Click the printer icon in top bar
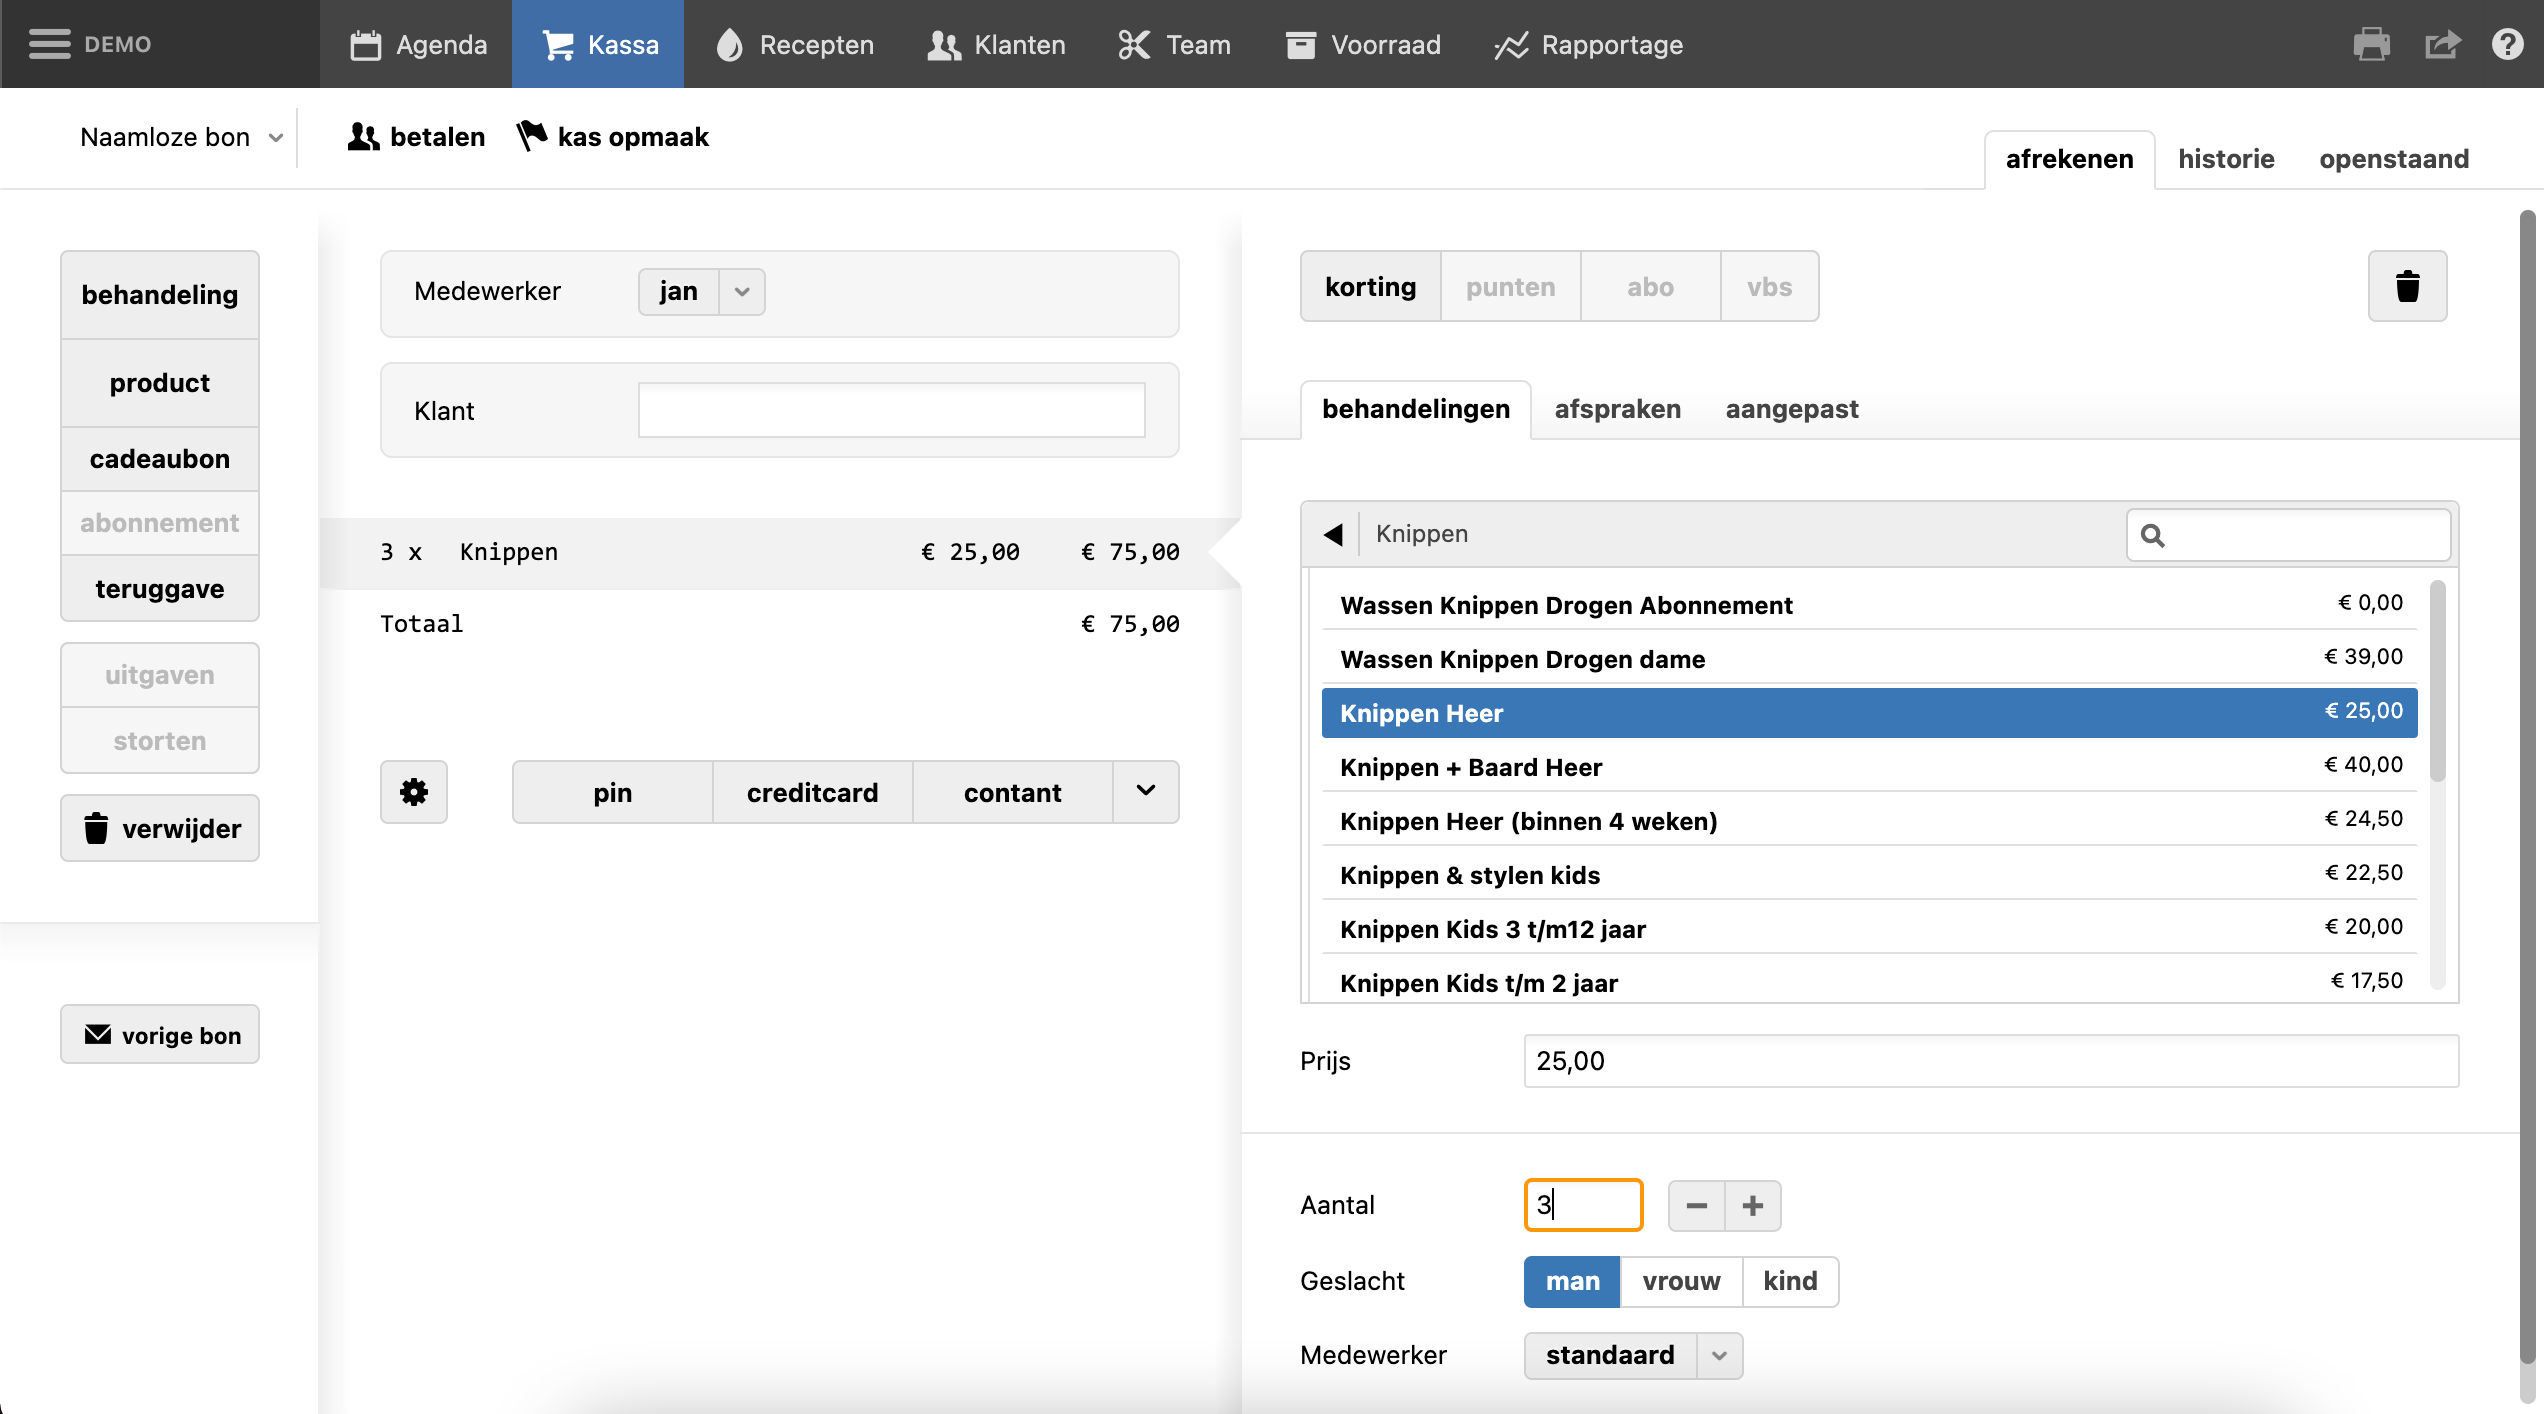This screenshot has height=1414, width=2544. point(2371,45)
